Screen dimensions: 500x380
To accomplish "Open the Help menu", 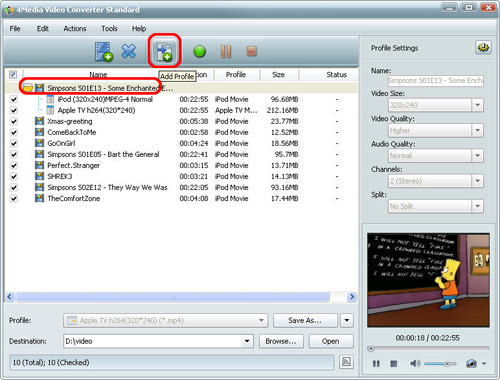I will [139, 29].
